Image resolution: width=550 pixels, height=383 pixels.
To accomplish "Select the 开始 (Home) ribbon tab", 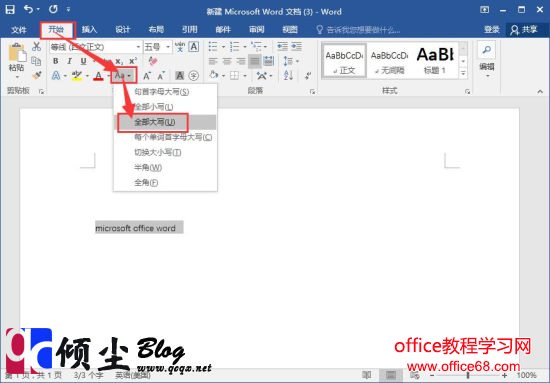I will coord(56,29).
